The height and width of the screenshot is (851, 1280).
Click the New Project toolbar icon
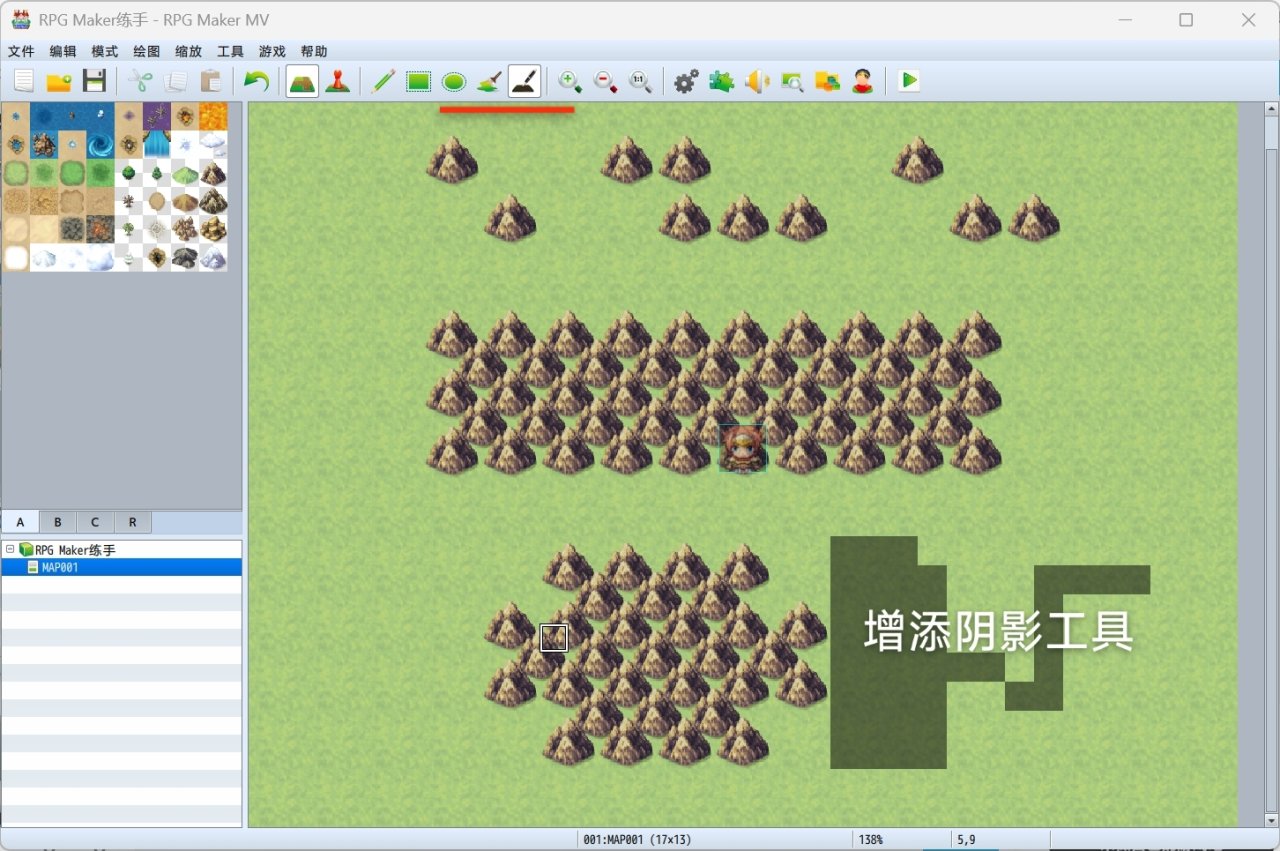pos(24,81)
